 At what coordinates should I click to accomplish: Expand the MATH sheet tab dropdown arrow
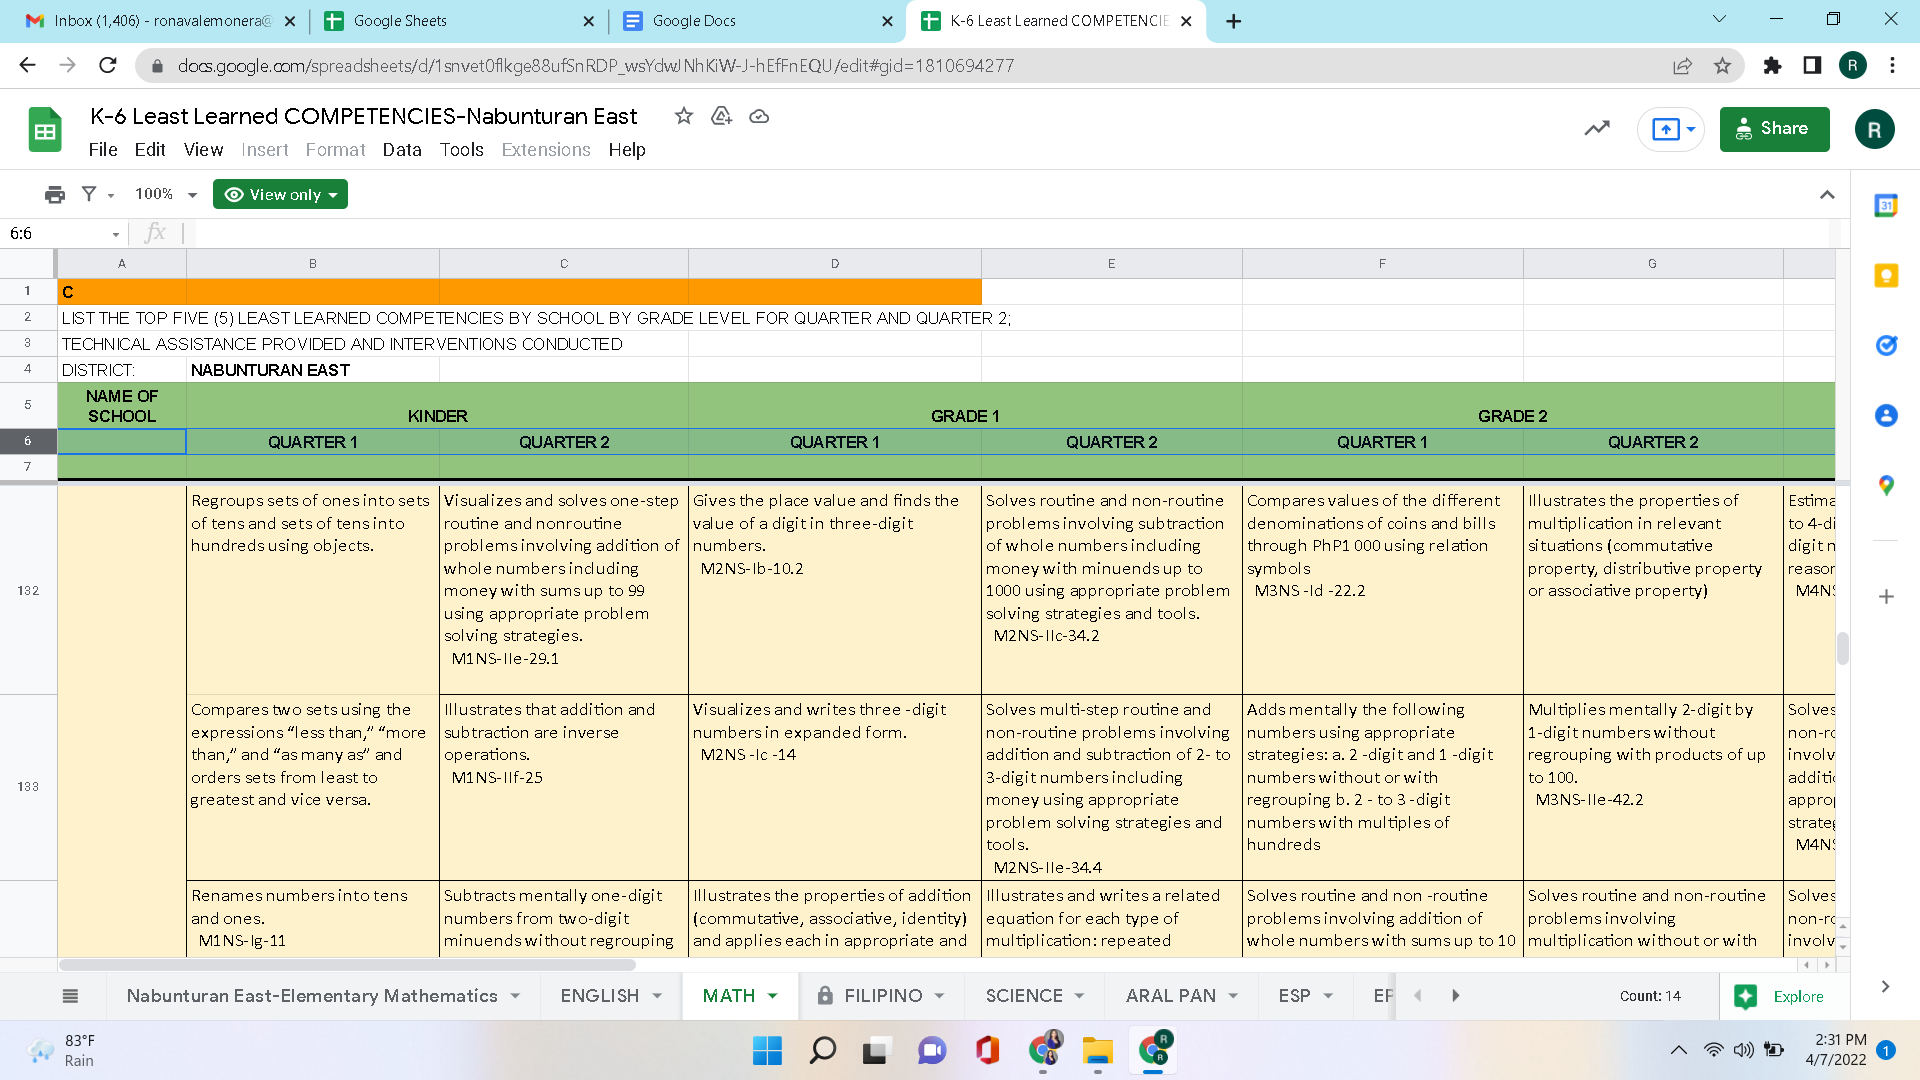pos(773,996)
